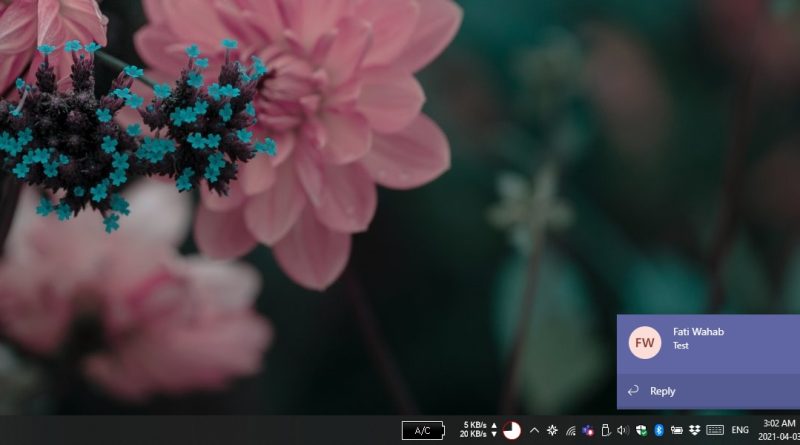Image resolution: width=800 pixels, height=445 pixels.
Task: Expand the hidden tray icons chevron
Action: [x=534, y=431]
